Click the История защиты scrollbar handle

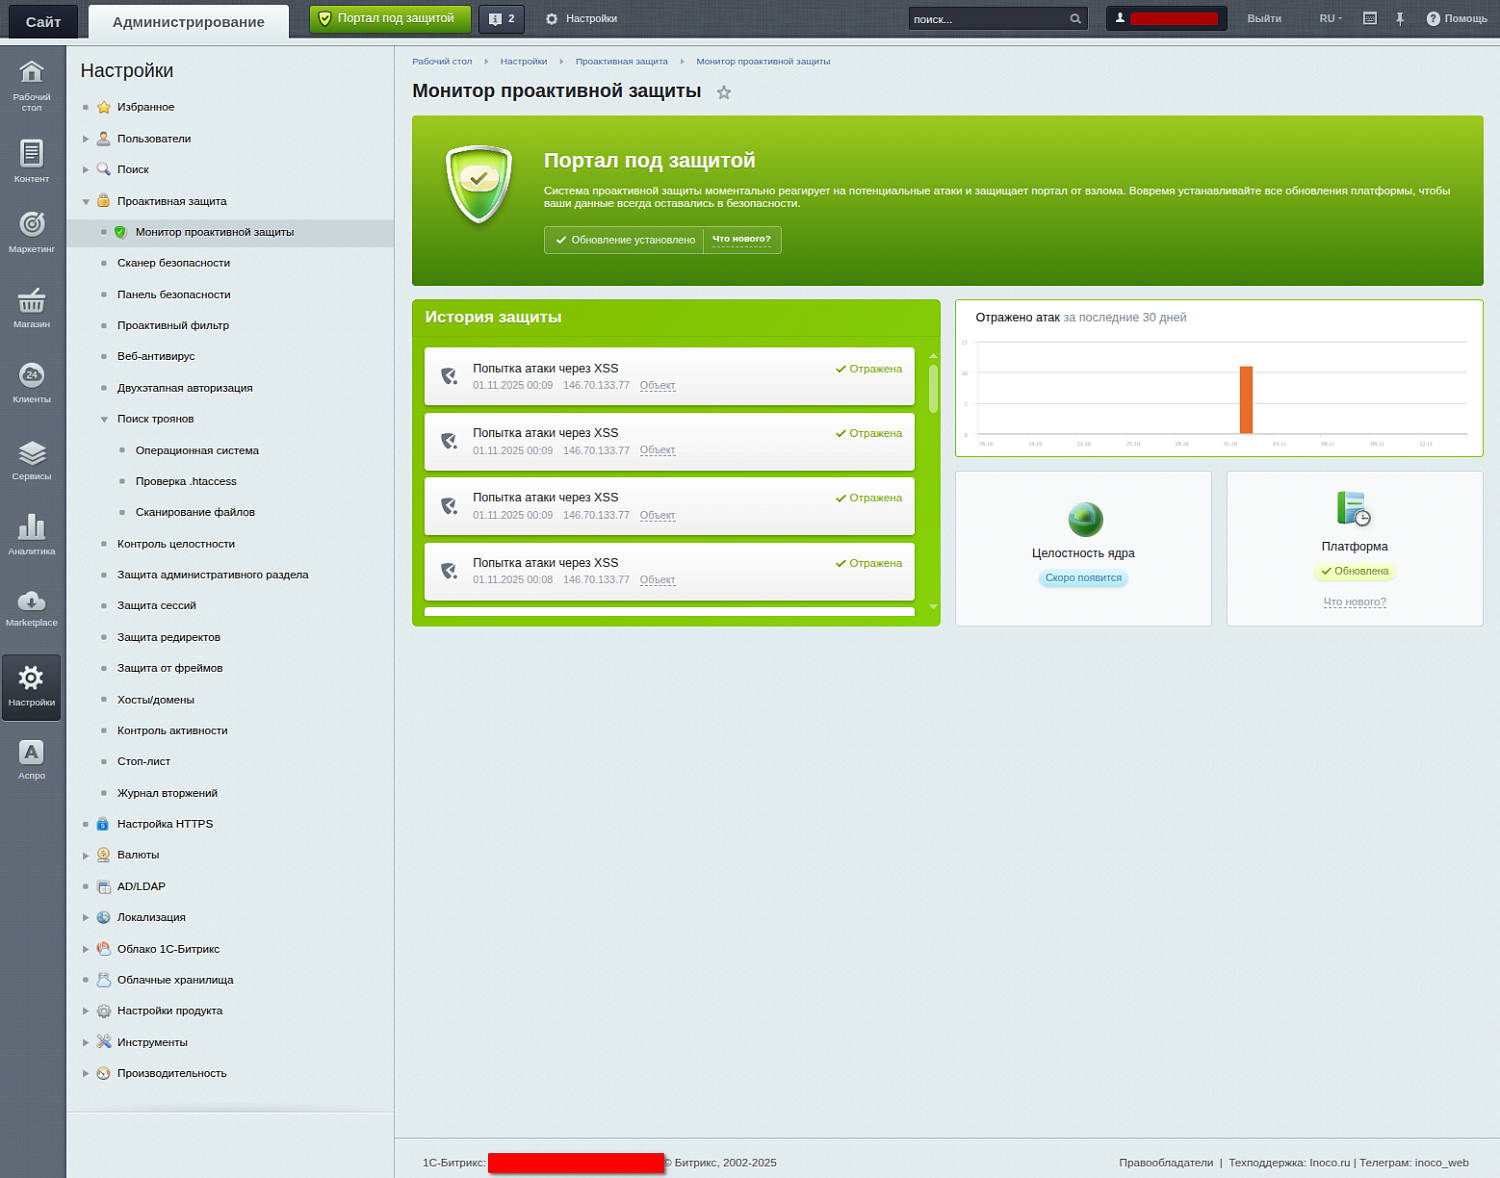[x=933, y=388]
